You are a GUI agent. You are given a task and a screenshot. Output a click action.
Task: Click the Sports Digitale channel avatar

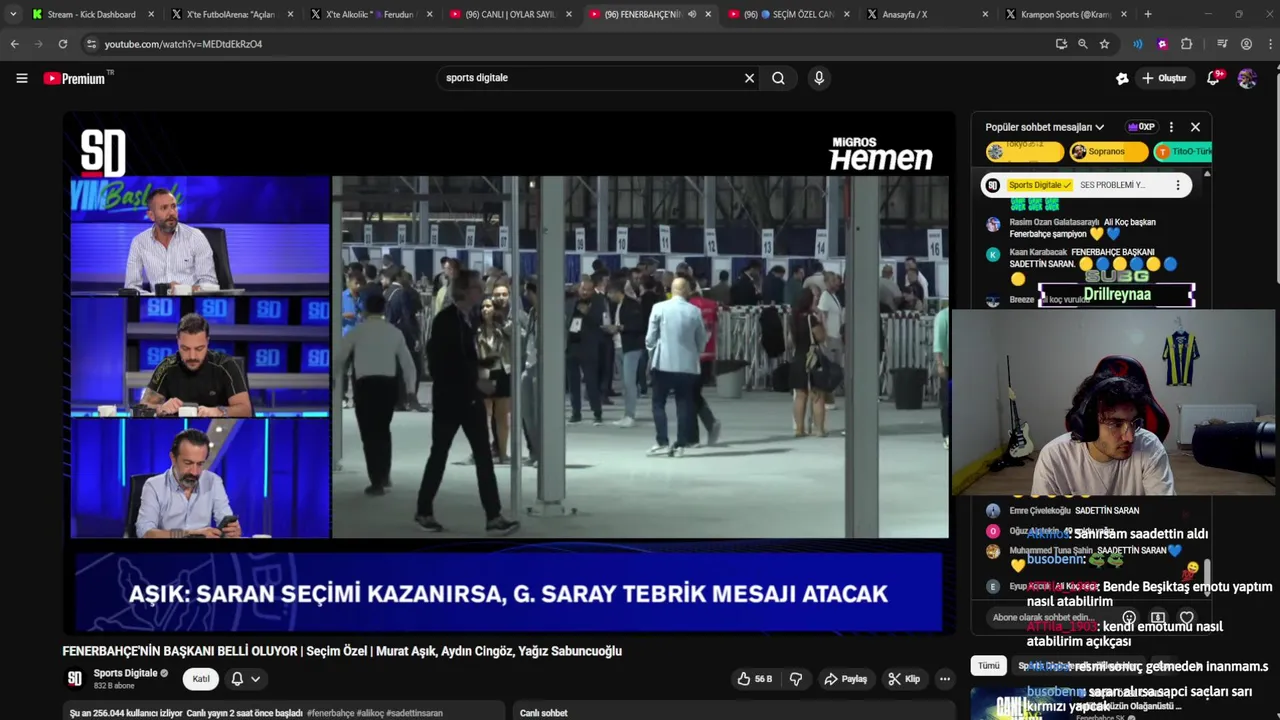coord(74,679)
